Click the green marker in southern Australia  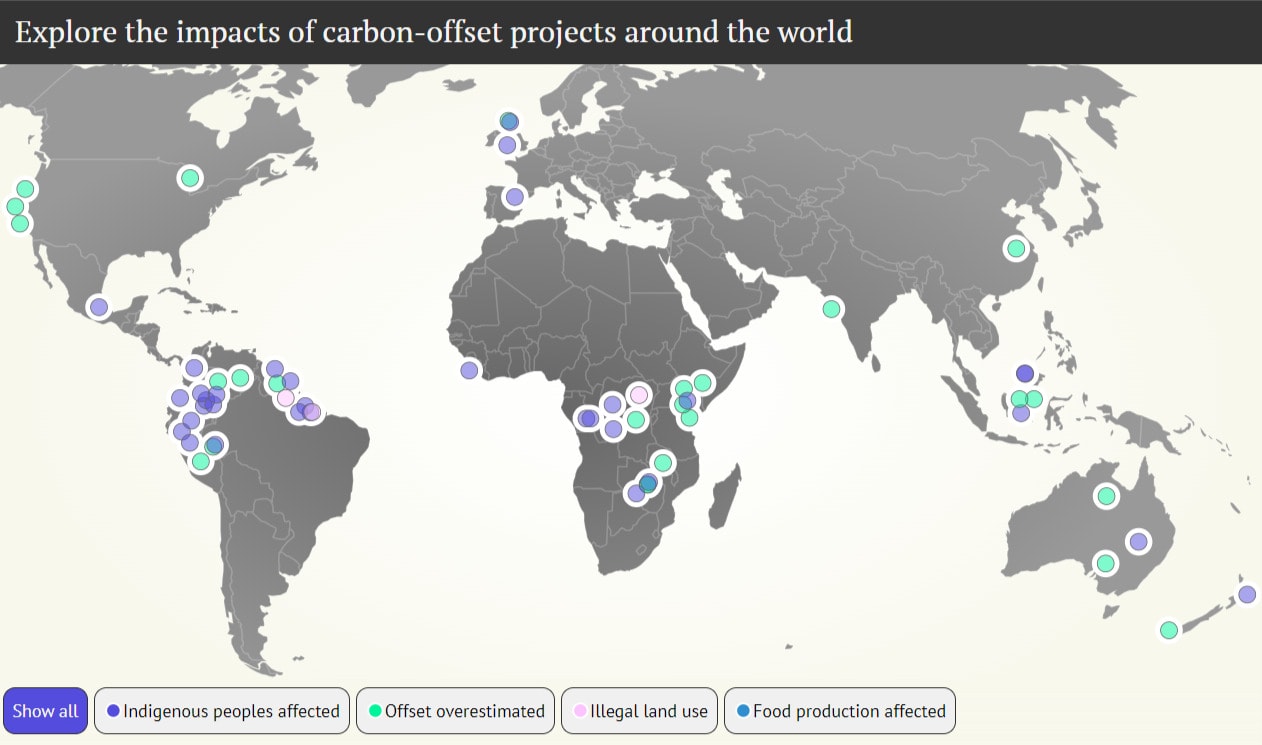pos(1105,563)
